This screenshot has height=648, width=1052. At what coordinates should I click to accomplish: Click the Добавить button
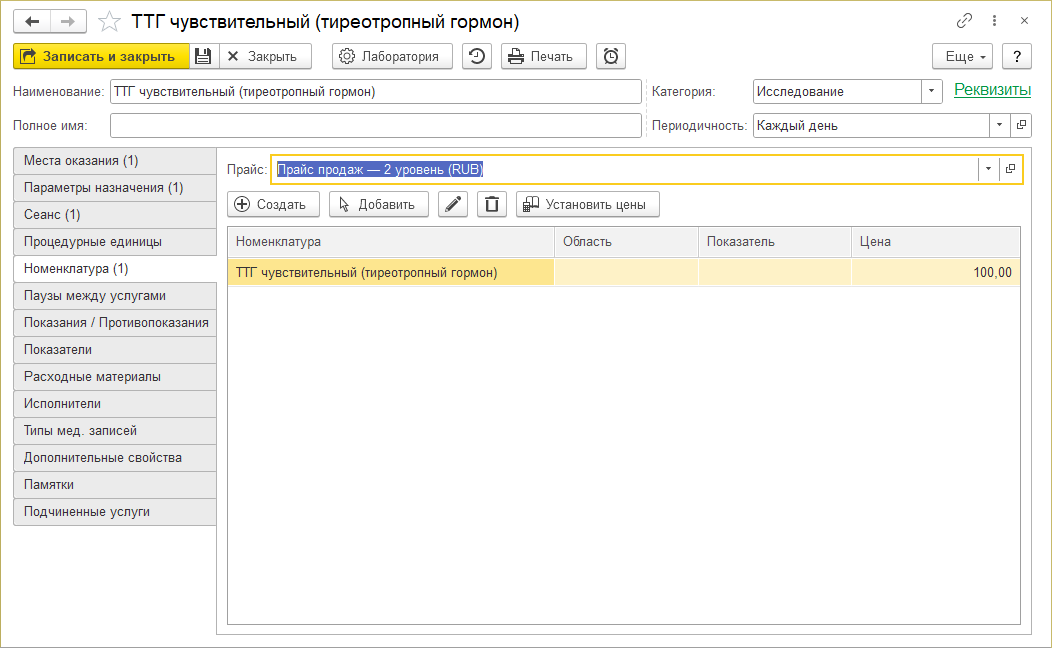point(378,205)
